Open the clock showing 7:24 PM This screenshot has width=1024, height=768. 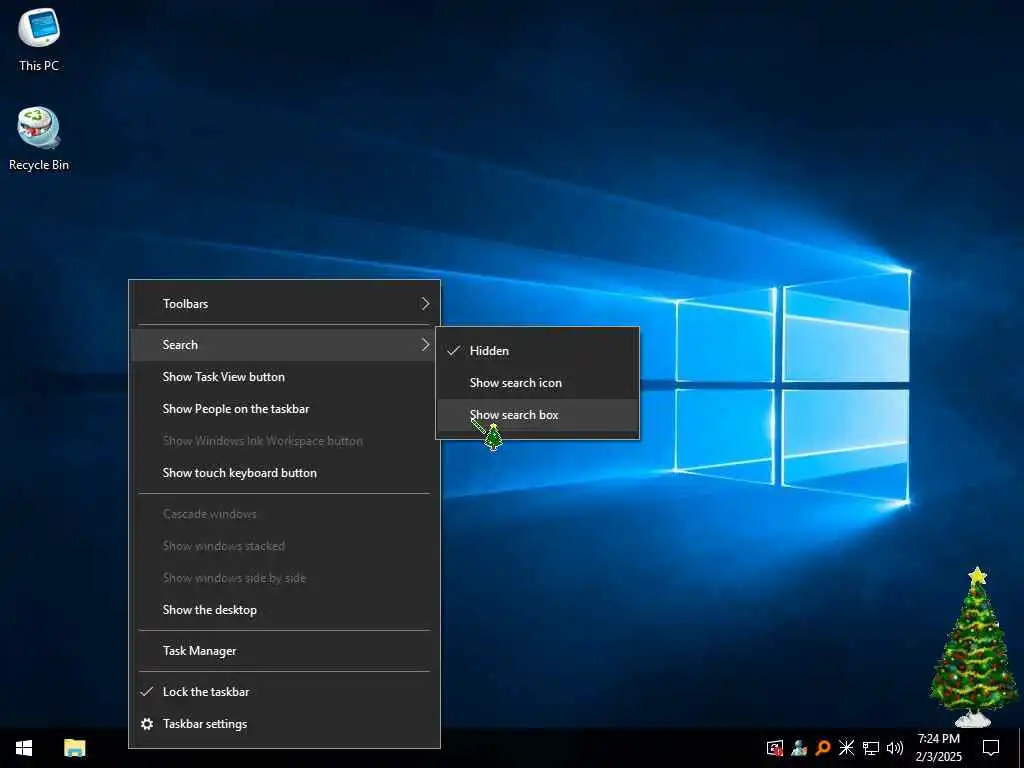pos(938,748)
